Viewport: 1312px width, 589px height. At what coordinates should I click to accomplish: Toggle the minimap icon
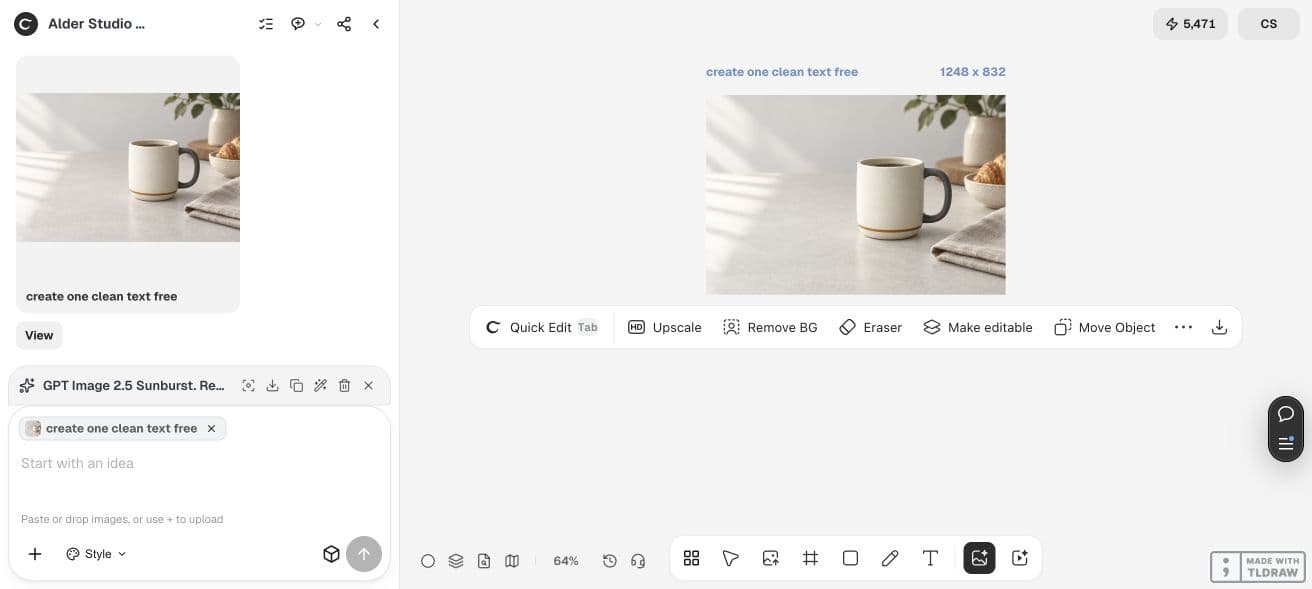click(512, 561)
